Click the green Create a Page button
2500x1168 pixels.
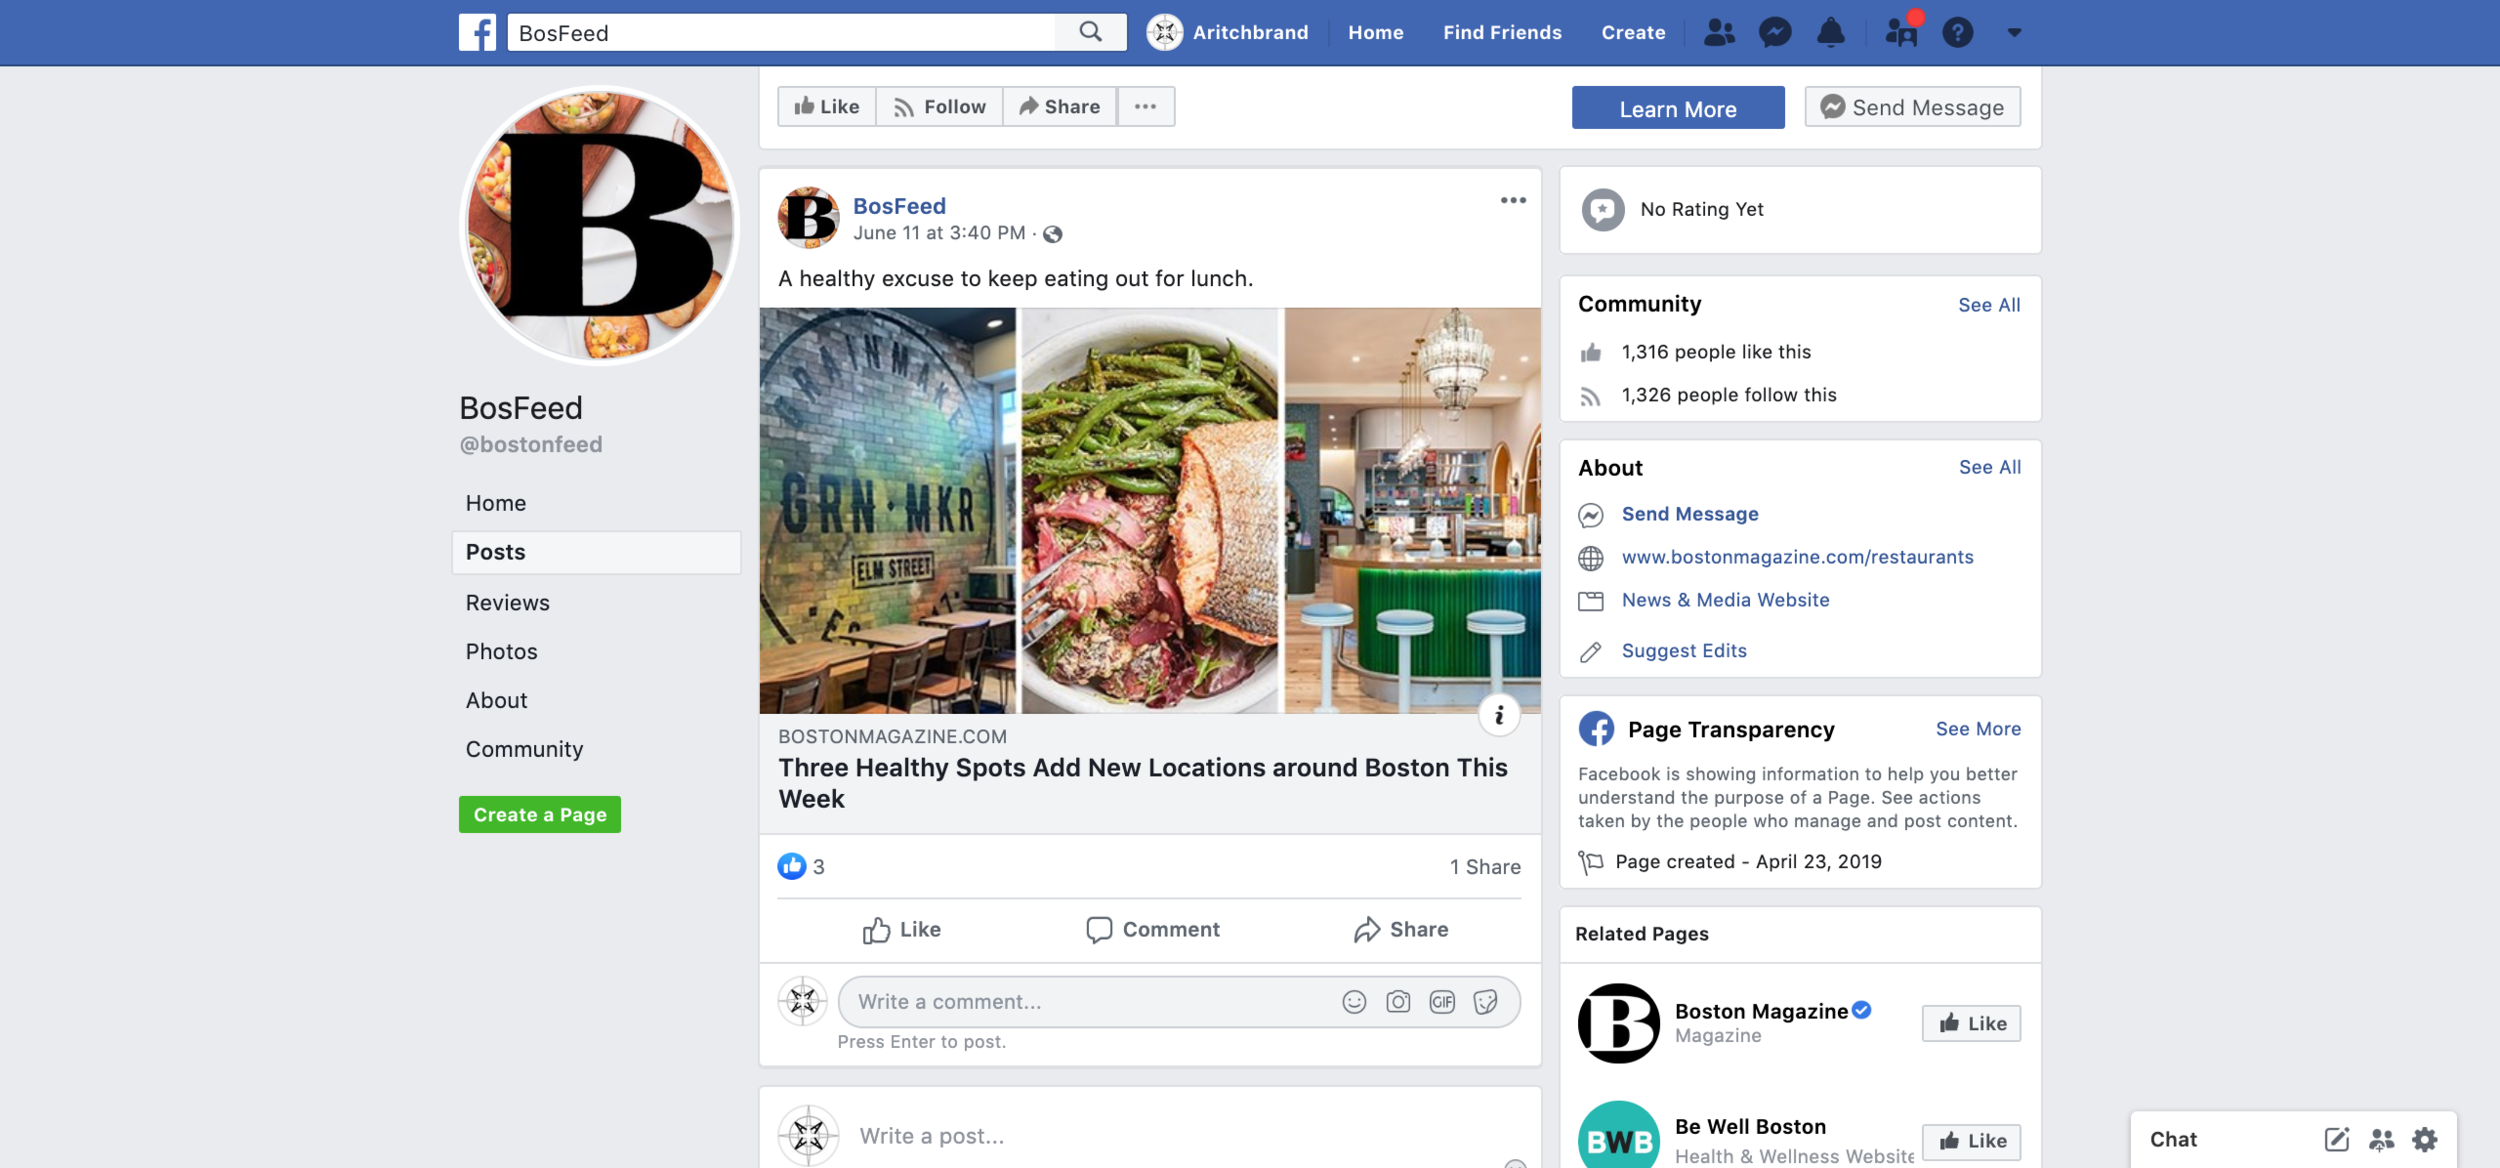tap(539, 814)
